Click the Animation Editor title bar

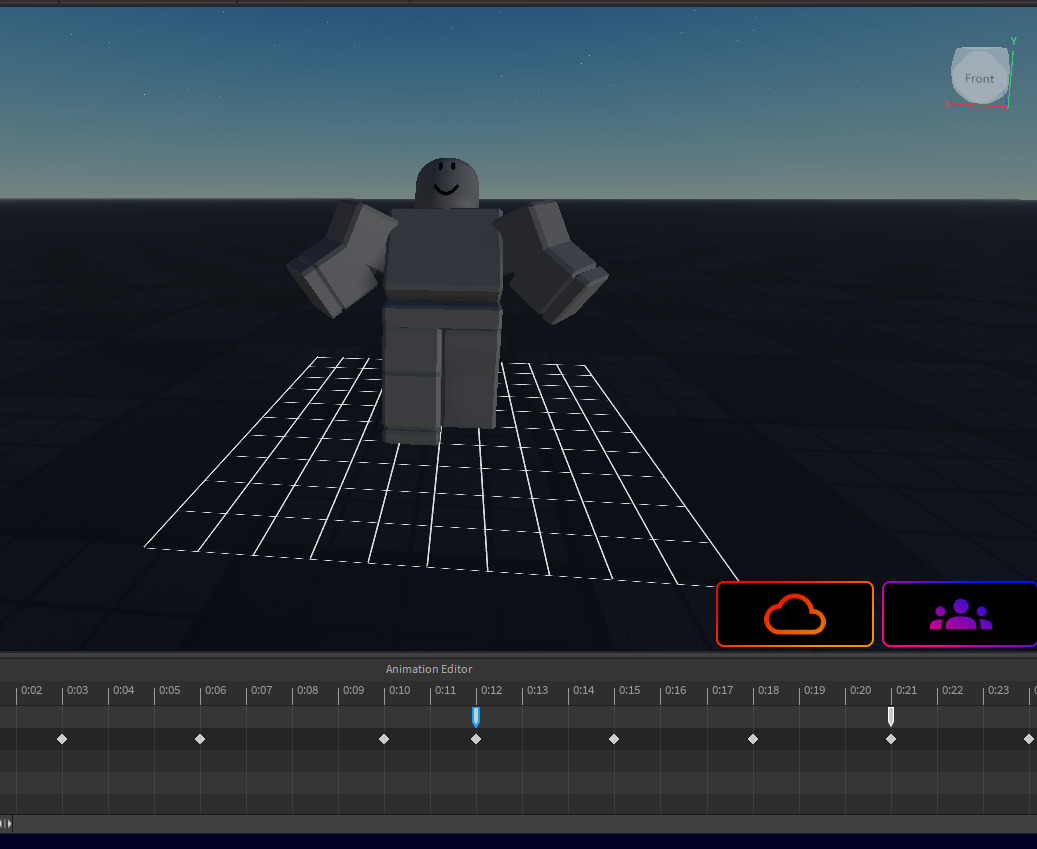[429, 669]
